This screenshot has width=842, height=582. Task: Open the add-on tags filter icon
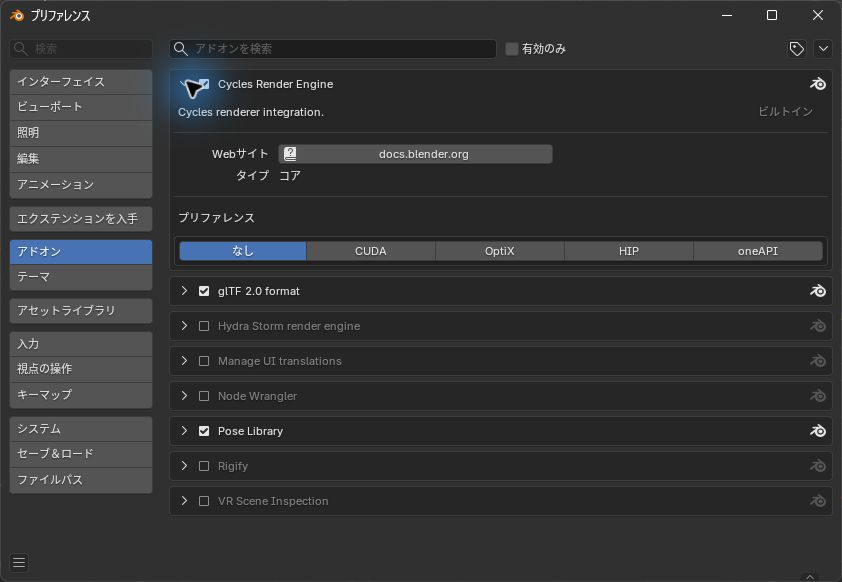pyautogui.click(x=796, y=49)
